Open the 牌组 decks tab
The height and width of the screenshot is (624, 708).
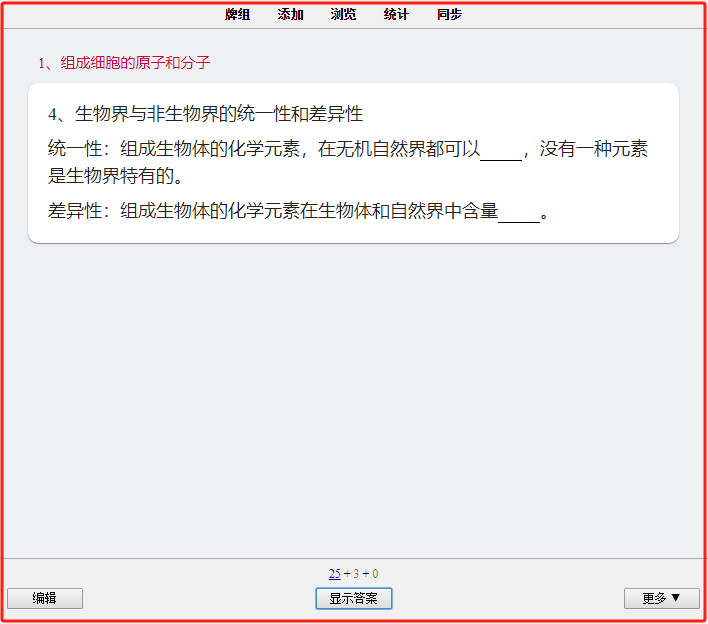237,14
